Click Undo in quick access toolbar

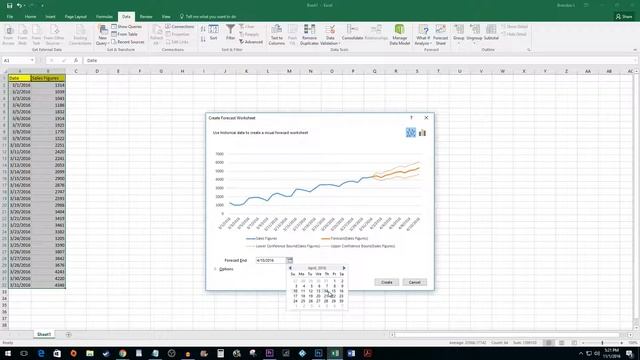pos(19,5)
